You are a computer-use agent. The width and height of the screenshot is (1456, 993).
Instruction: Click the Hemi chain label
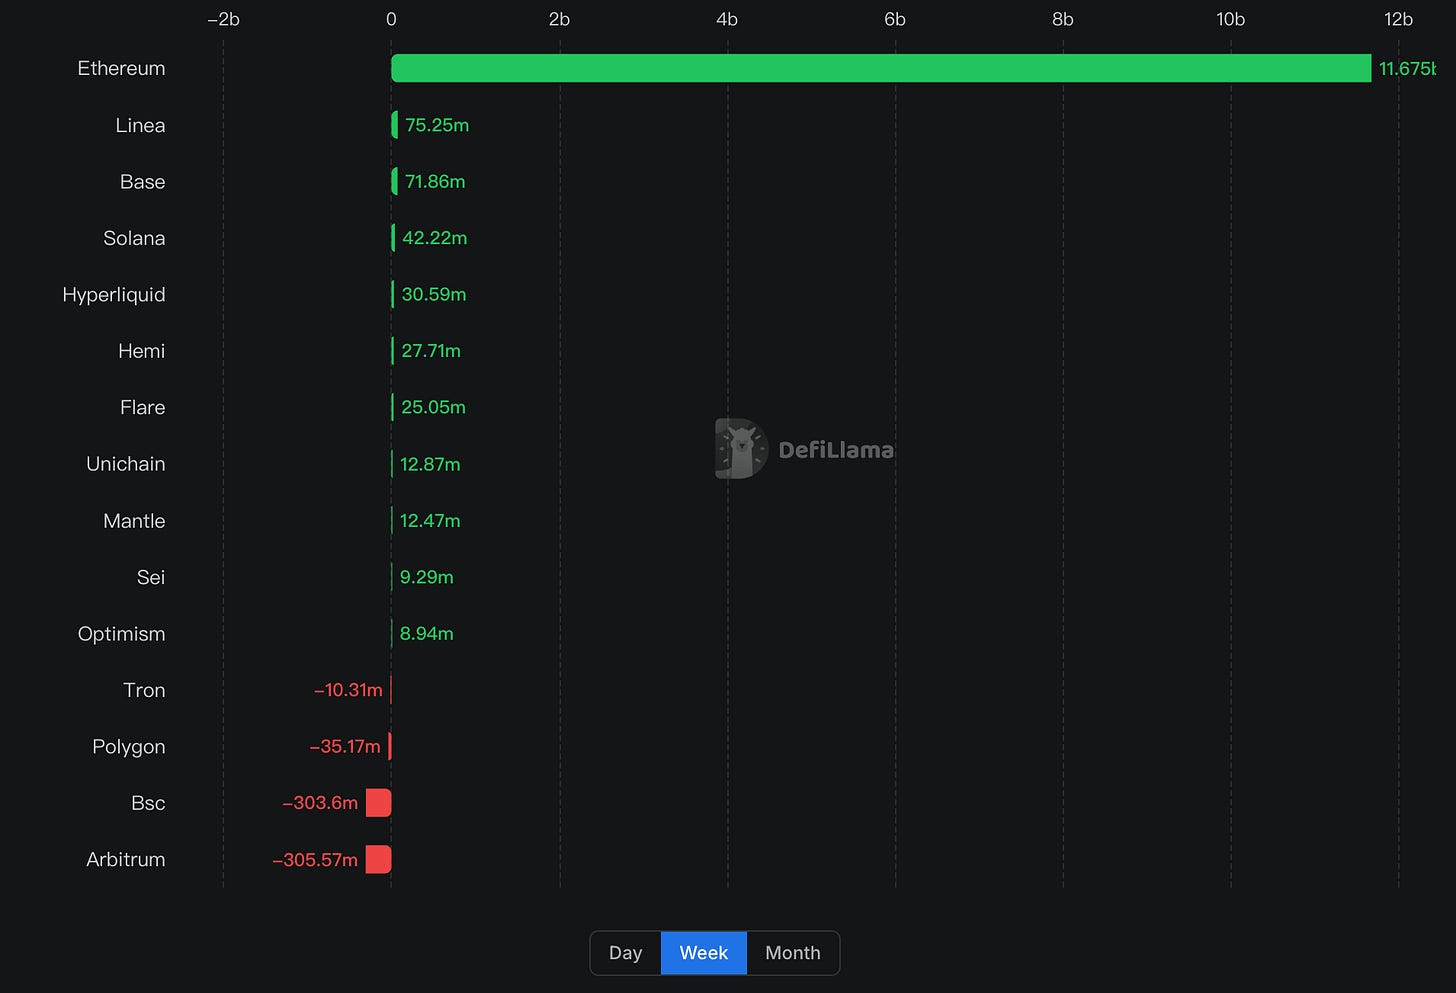[142, 351]
